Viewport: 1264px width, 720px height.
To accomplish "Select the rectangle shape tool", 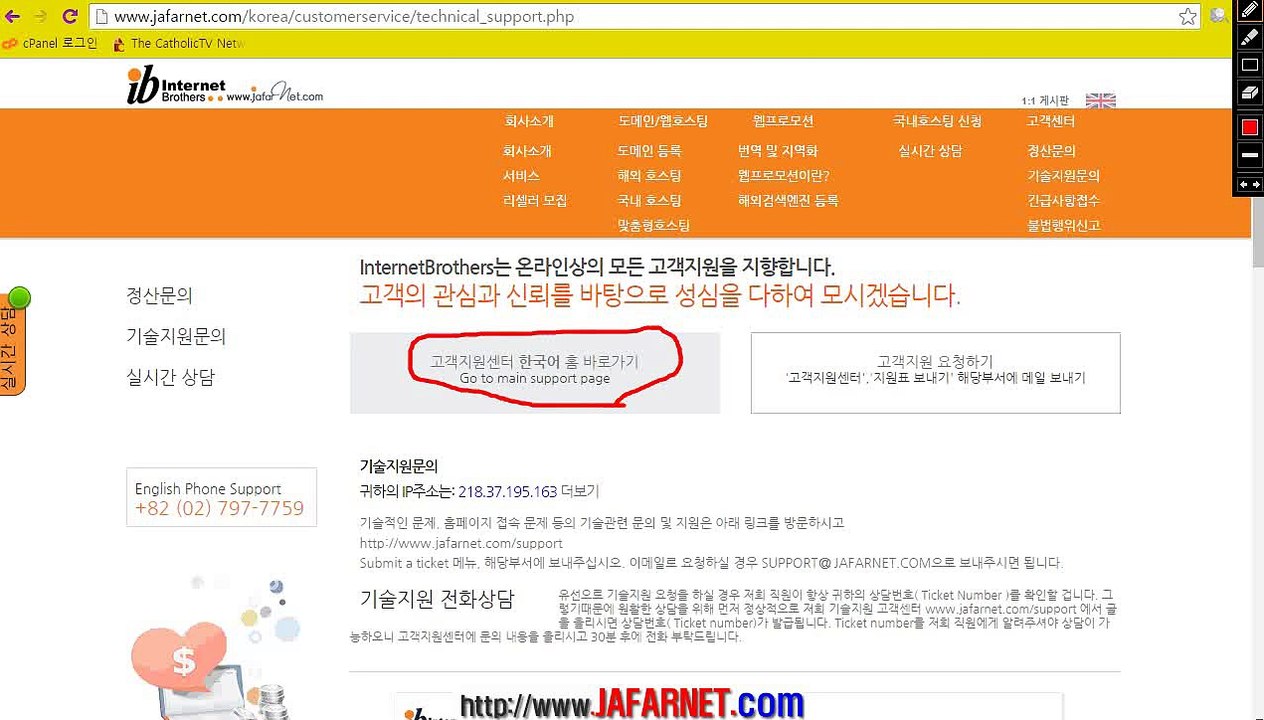I will (x=1249, y=65).
